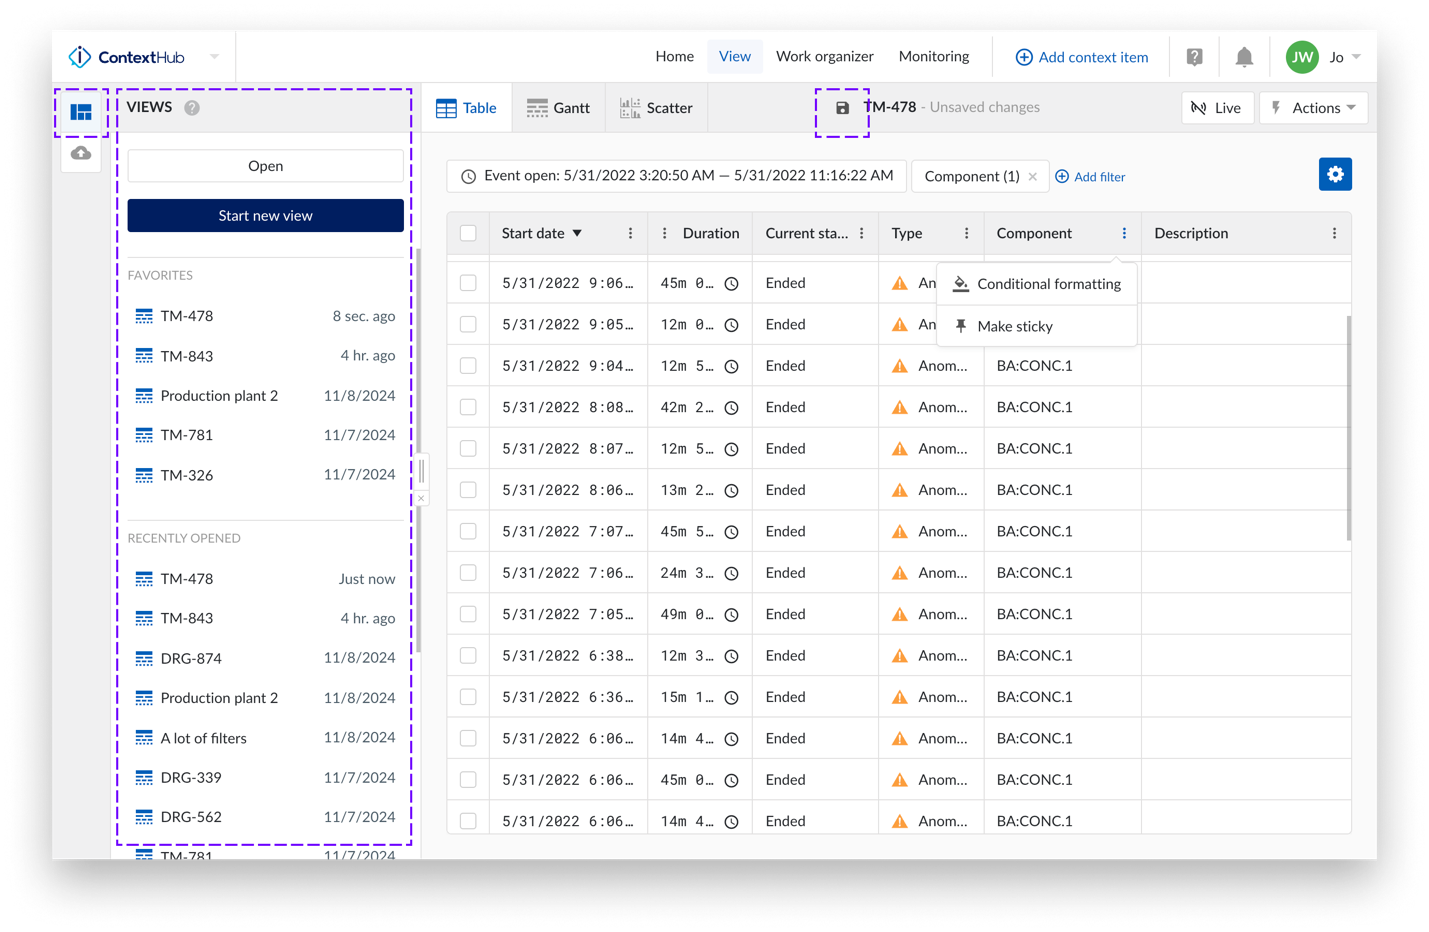Remove the Component (1) filter
The height and width of the screenshot is (932, 1429).
[x=1033, y=177]
